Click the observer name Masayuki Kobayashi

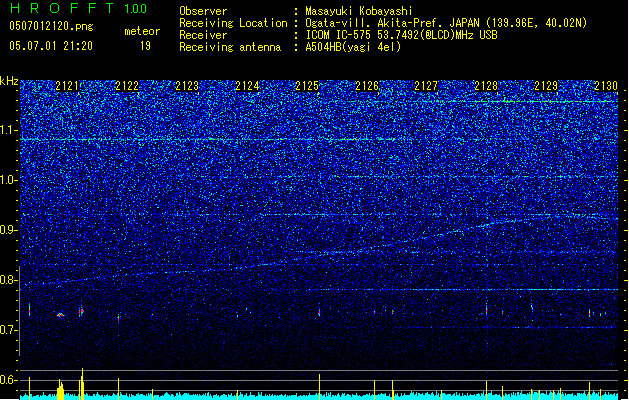point(359,11)
